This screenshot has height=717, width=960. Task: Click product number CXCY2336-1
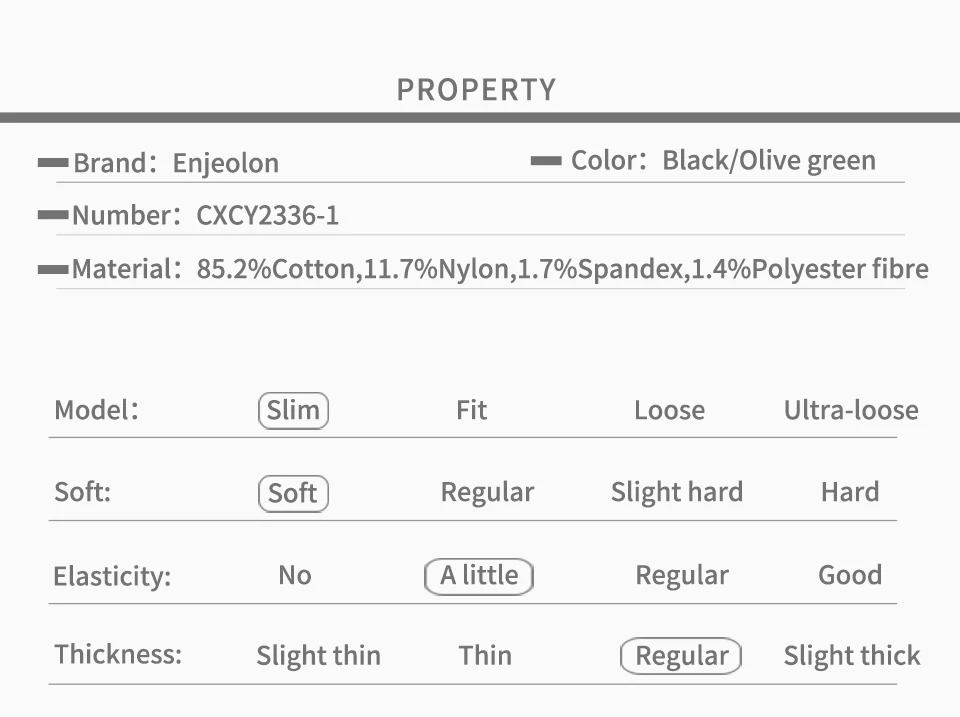click(x=268, y=216)
